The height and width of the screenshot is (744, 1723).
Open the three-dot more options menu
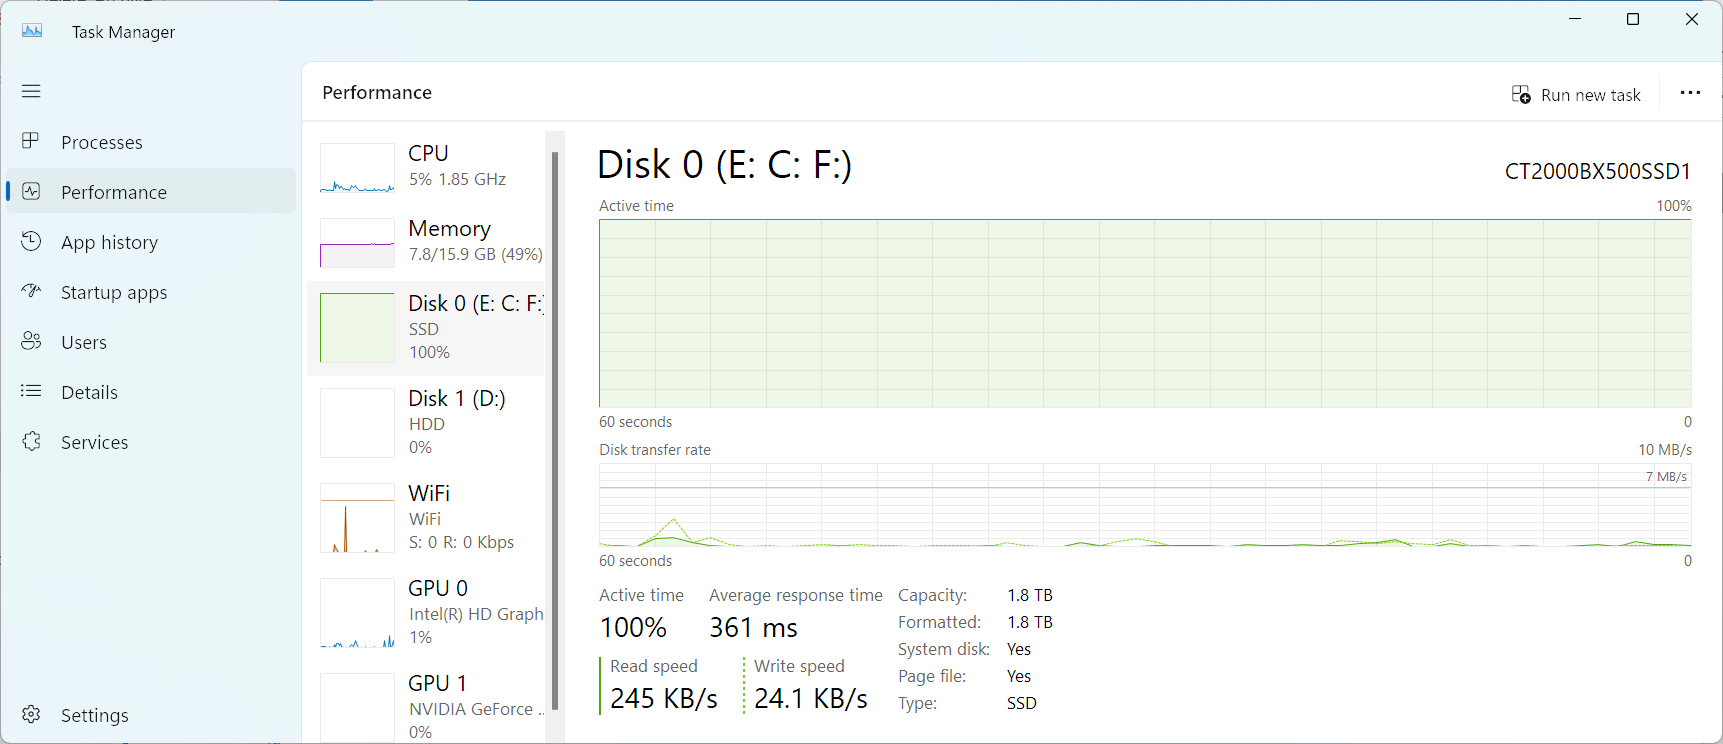point(1690,93)
